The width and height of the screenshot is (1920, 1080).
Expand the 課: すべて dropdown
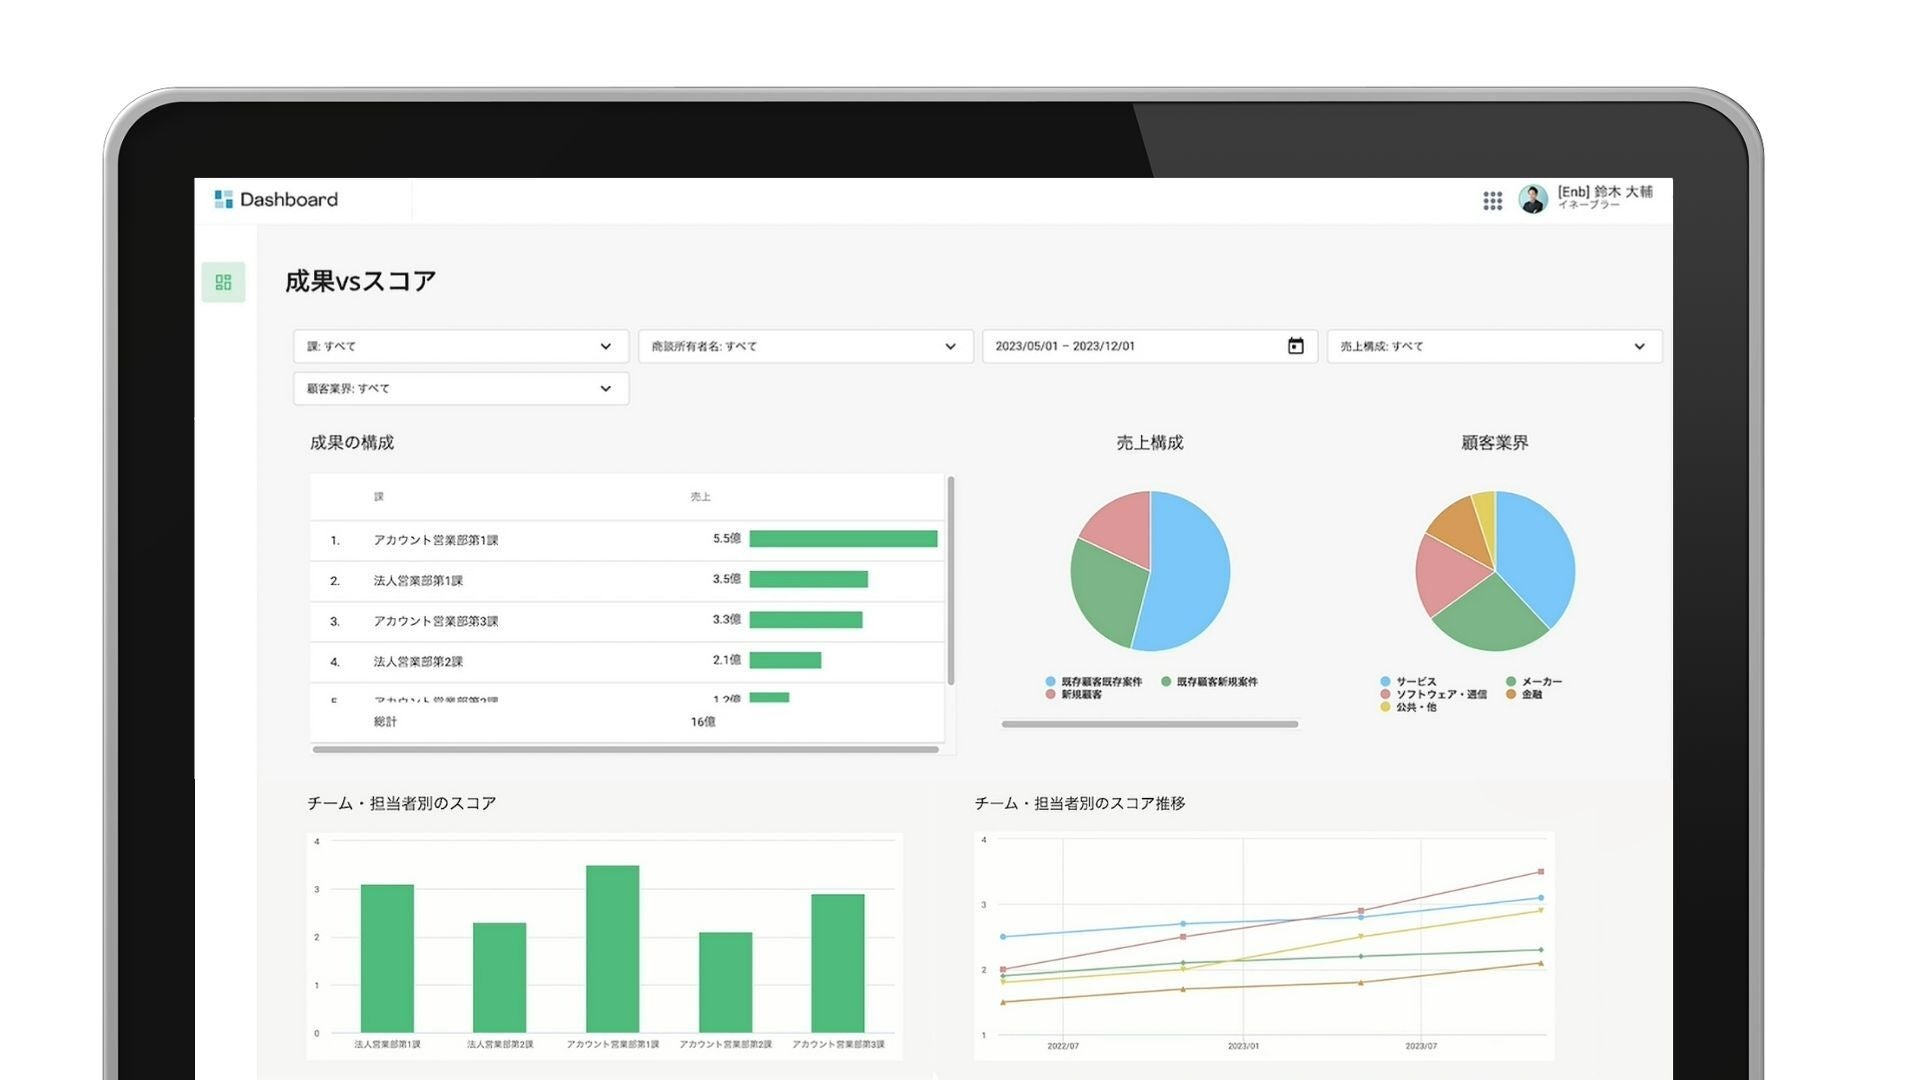click(x=460, y=346)
